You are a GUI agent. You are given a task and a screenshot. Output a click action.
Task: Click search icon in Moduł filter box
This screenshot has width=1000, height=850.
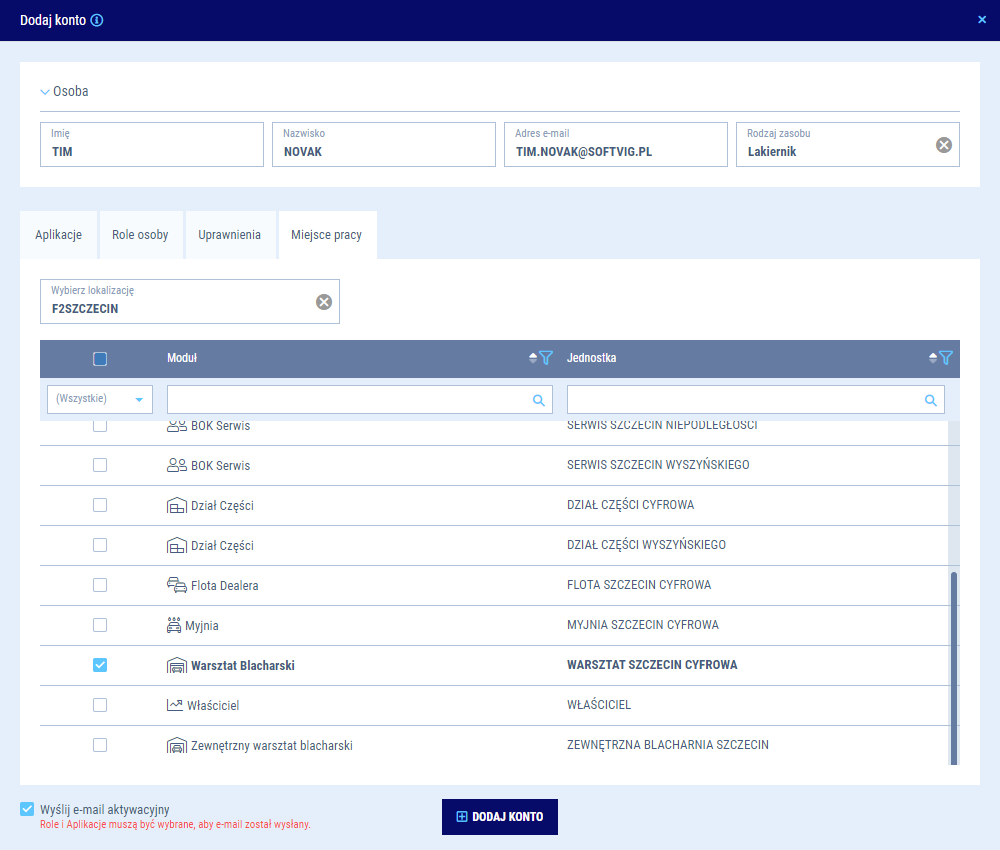point(538,400)
